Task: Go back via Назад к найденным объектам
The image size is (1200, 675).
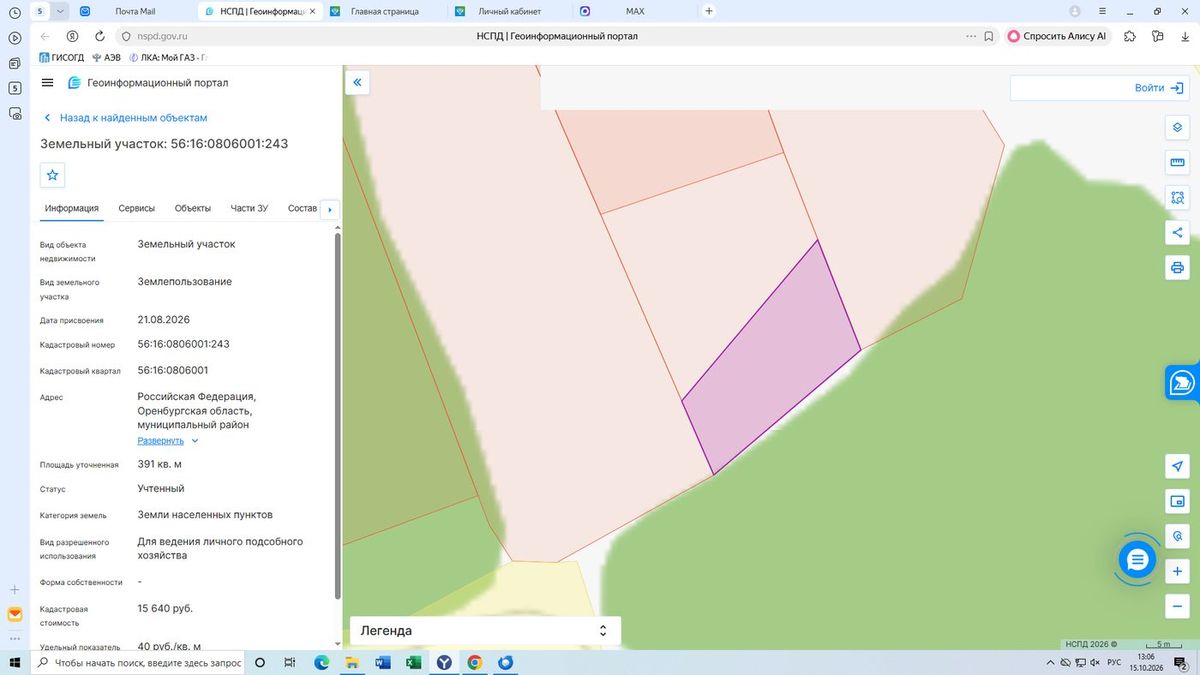Action: [125, 118]
